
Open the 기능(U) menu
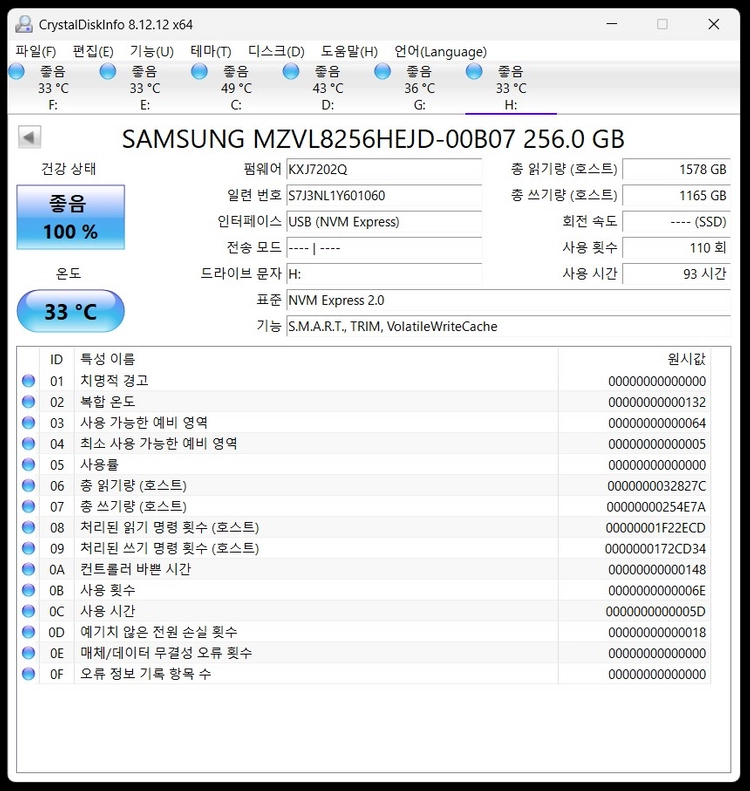152,51
